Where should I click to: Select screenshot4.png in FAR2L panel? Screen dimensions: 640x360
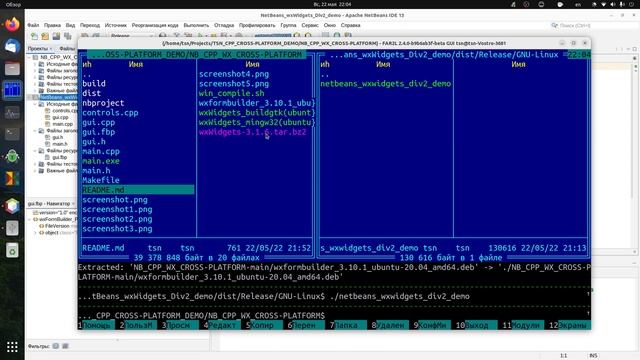(234, 74)
